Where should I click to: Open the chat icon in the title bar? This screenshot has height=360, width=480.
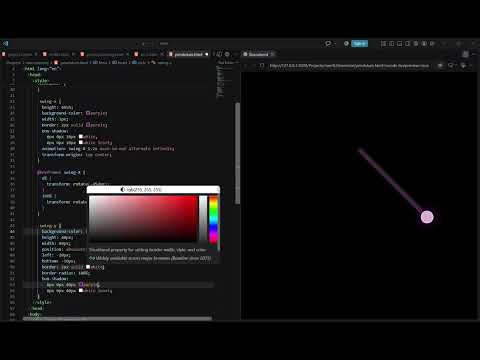pos(328,43)
